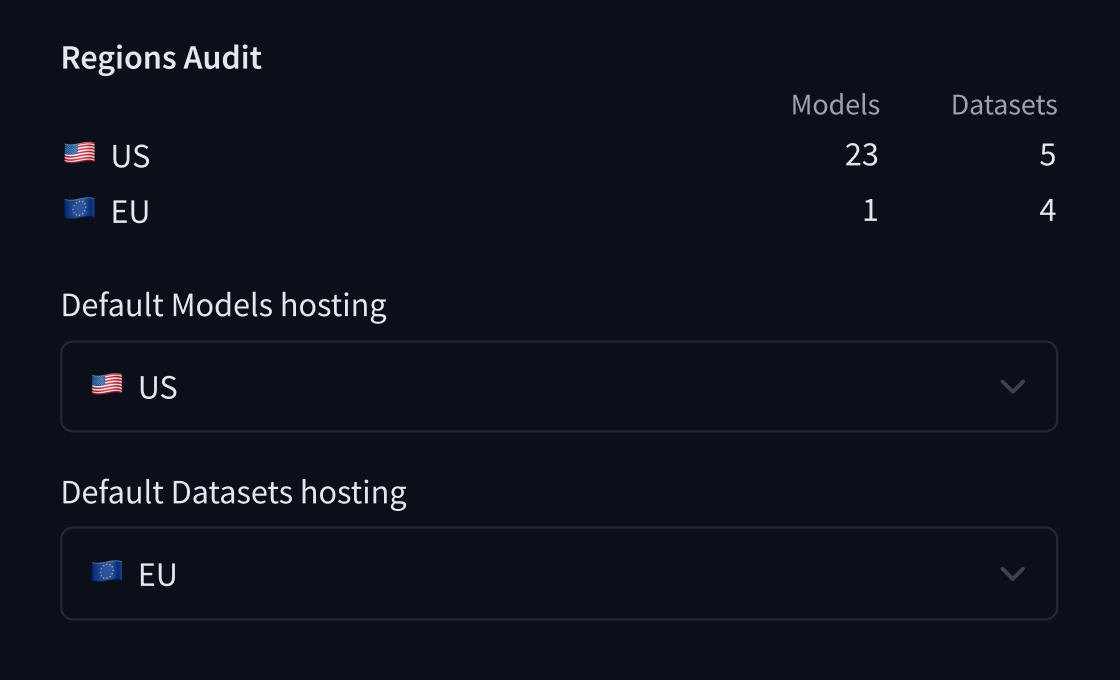Viewport: 1120px width, 680px height.
Task: Click the Models column header
Action: coord(835,105)
